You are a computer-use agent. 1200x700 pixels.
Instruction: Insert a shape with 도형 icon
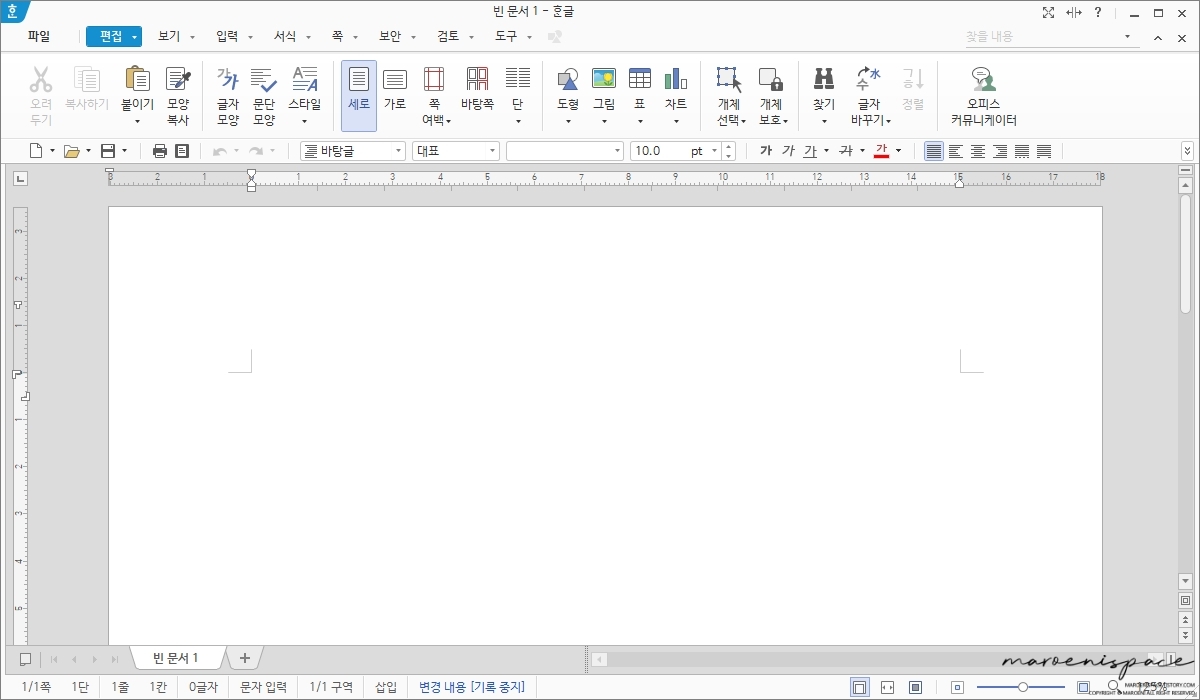568,80
